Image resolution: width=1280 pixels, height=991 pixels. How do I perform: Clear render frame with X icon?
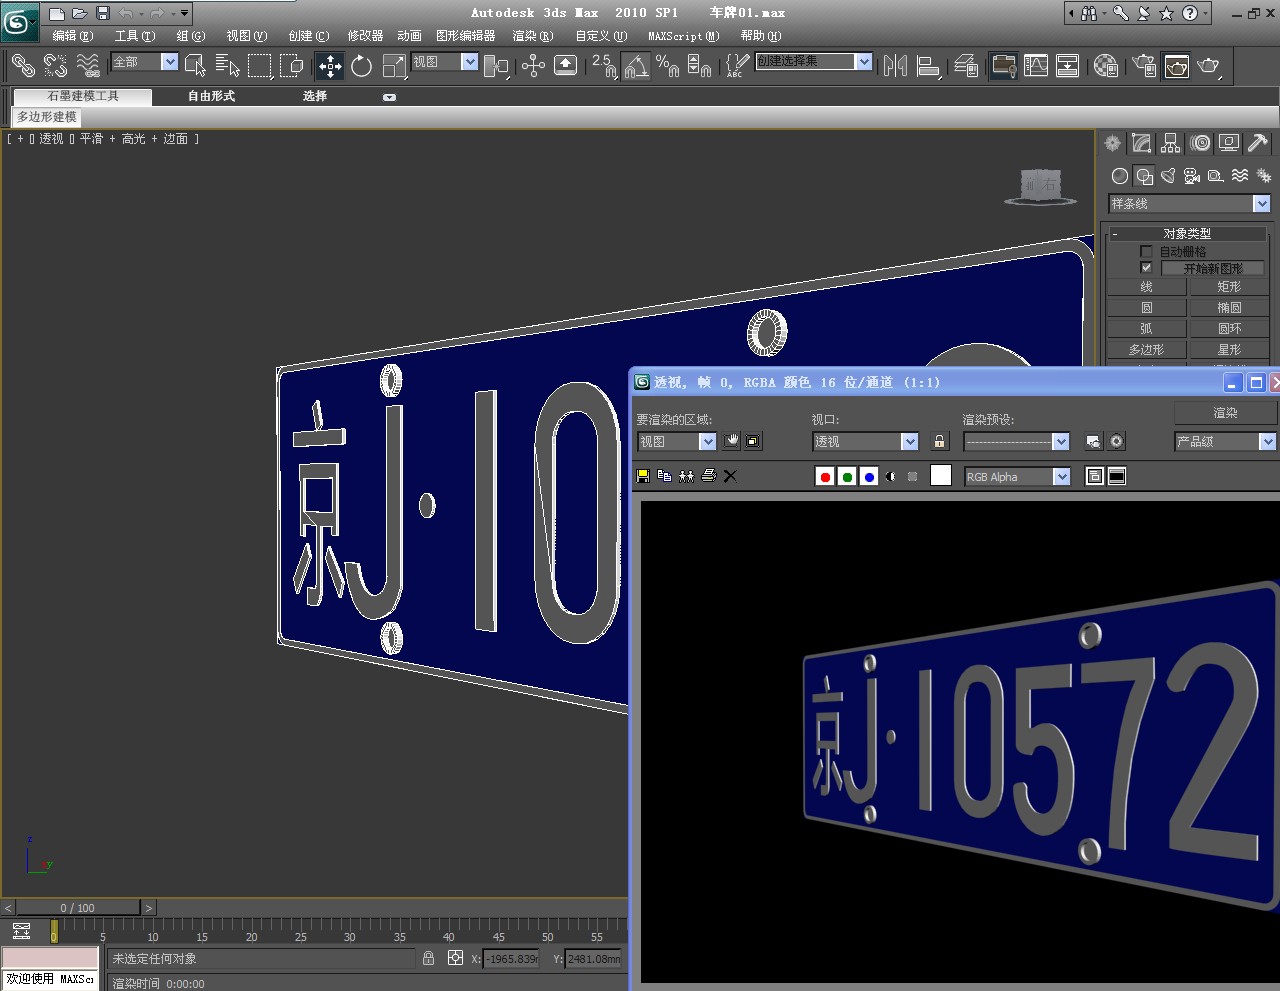tap(730, 476)
